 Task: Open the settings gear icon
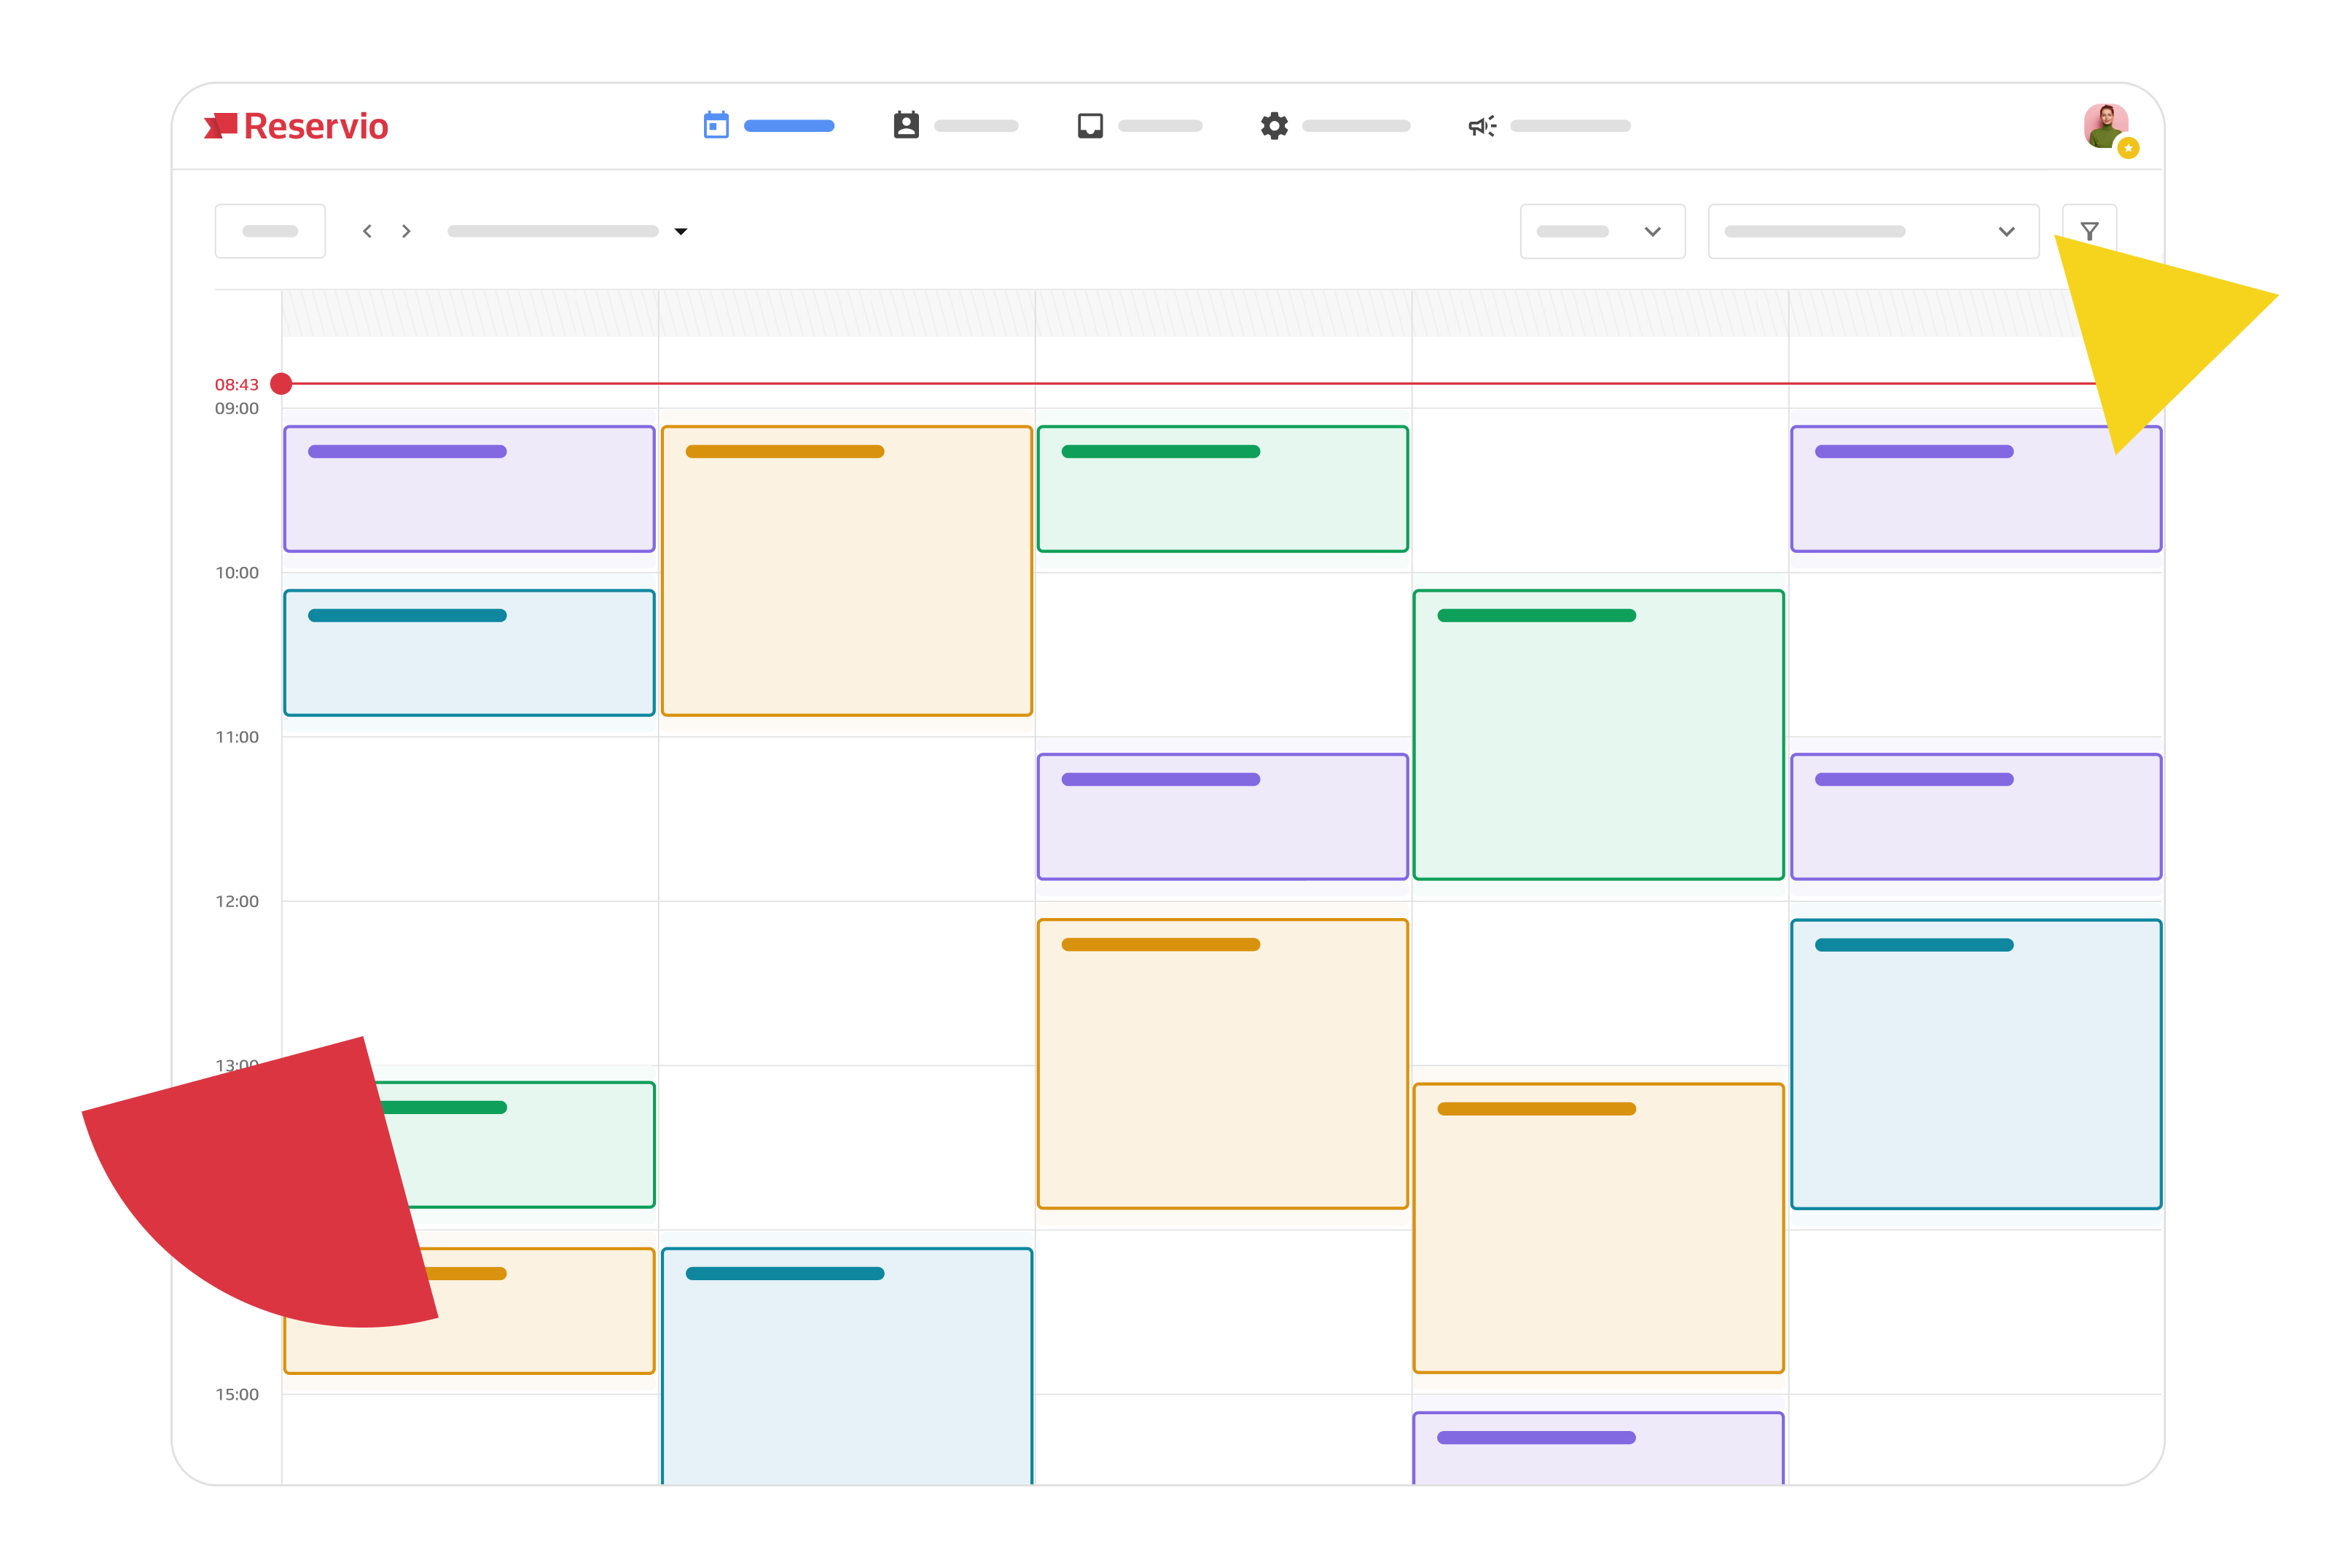(x=1275, y=125)
